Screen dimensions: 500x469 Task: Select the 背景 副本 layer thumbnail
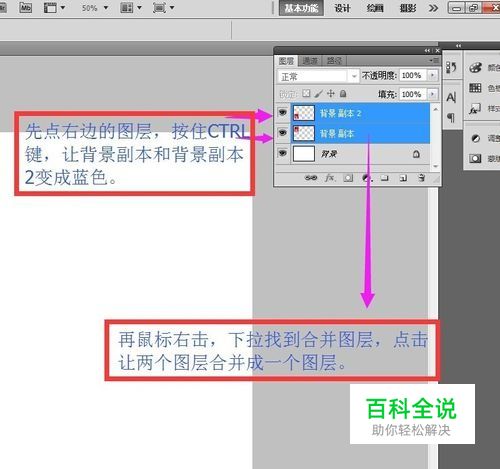304,133
